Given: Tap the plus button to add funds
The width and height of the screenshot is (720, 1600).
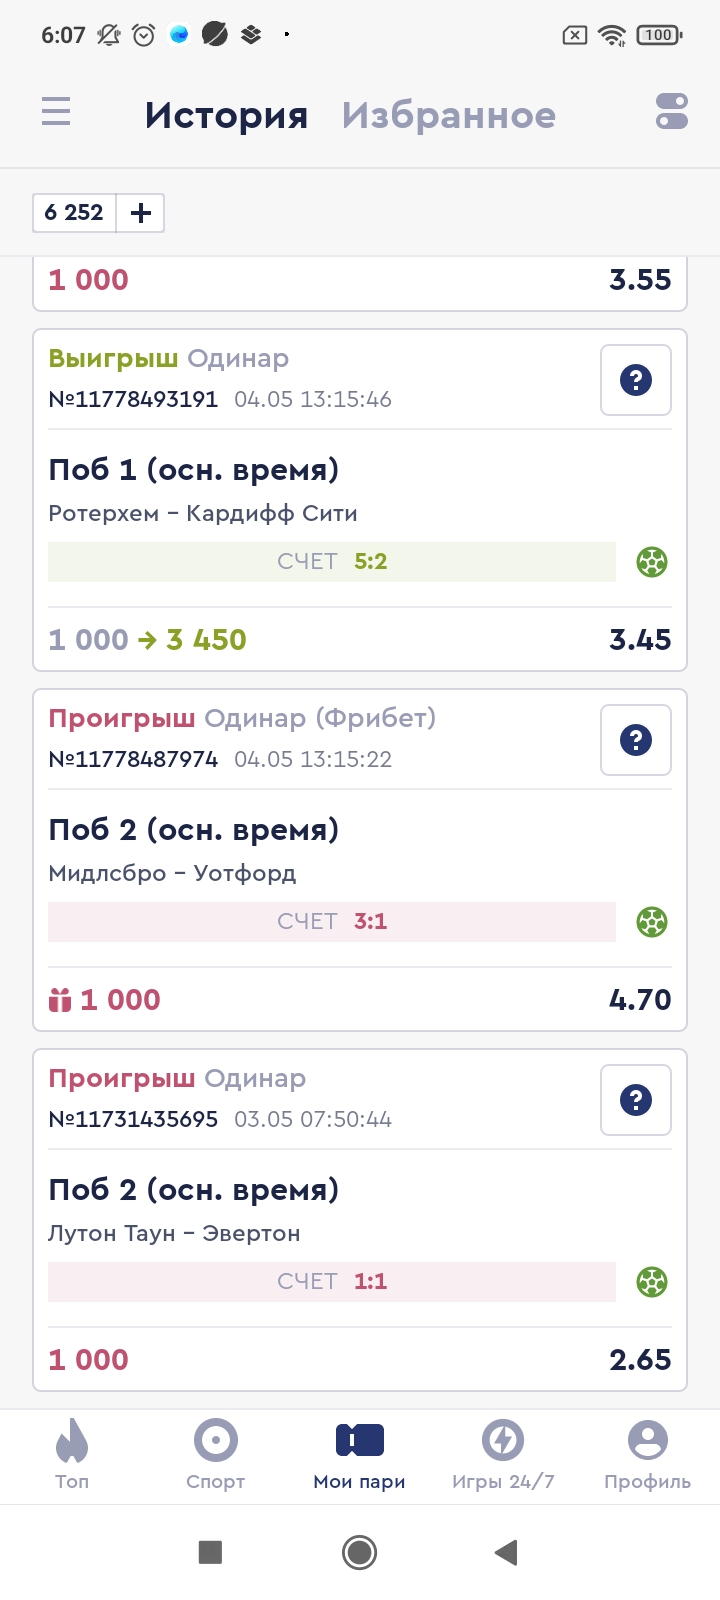Looking at the screenshot, I should (141, 213).
